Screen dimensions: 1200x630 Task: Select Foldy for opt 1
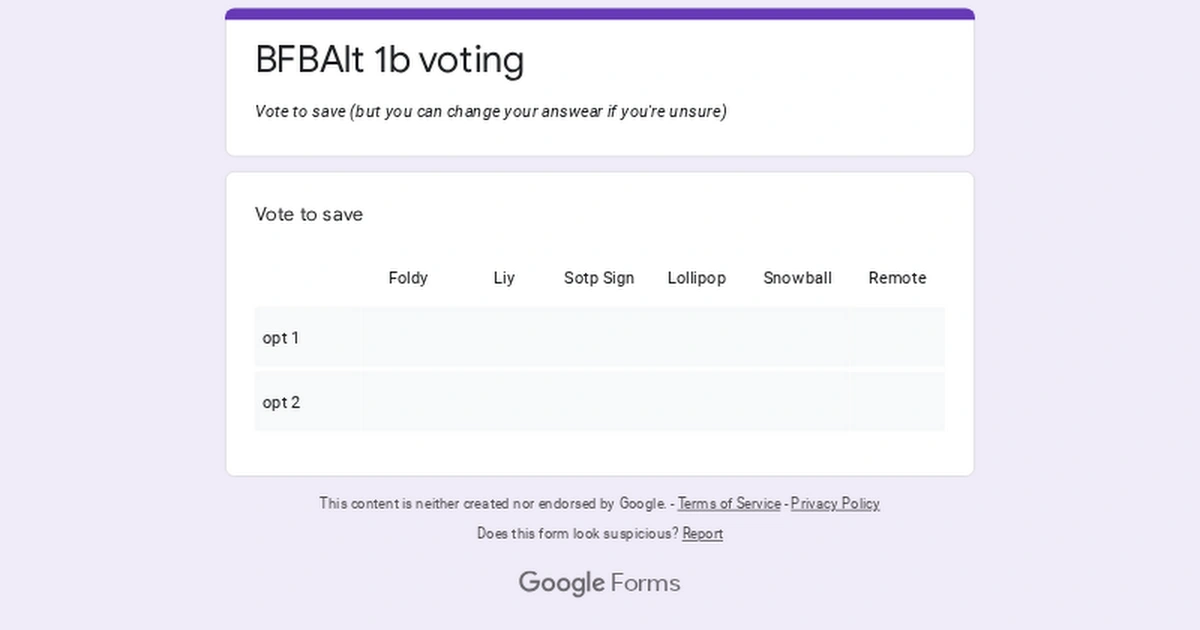click(408, 338)
